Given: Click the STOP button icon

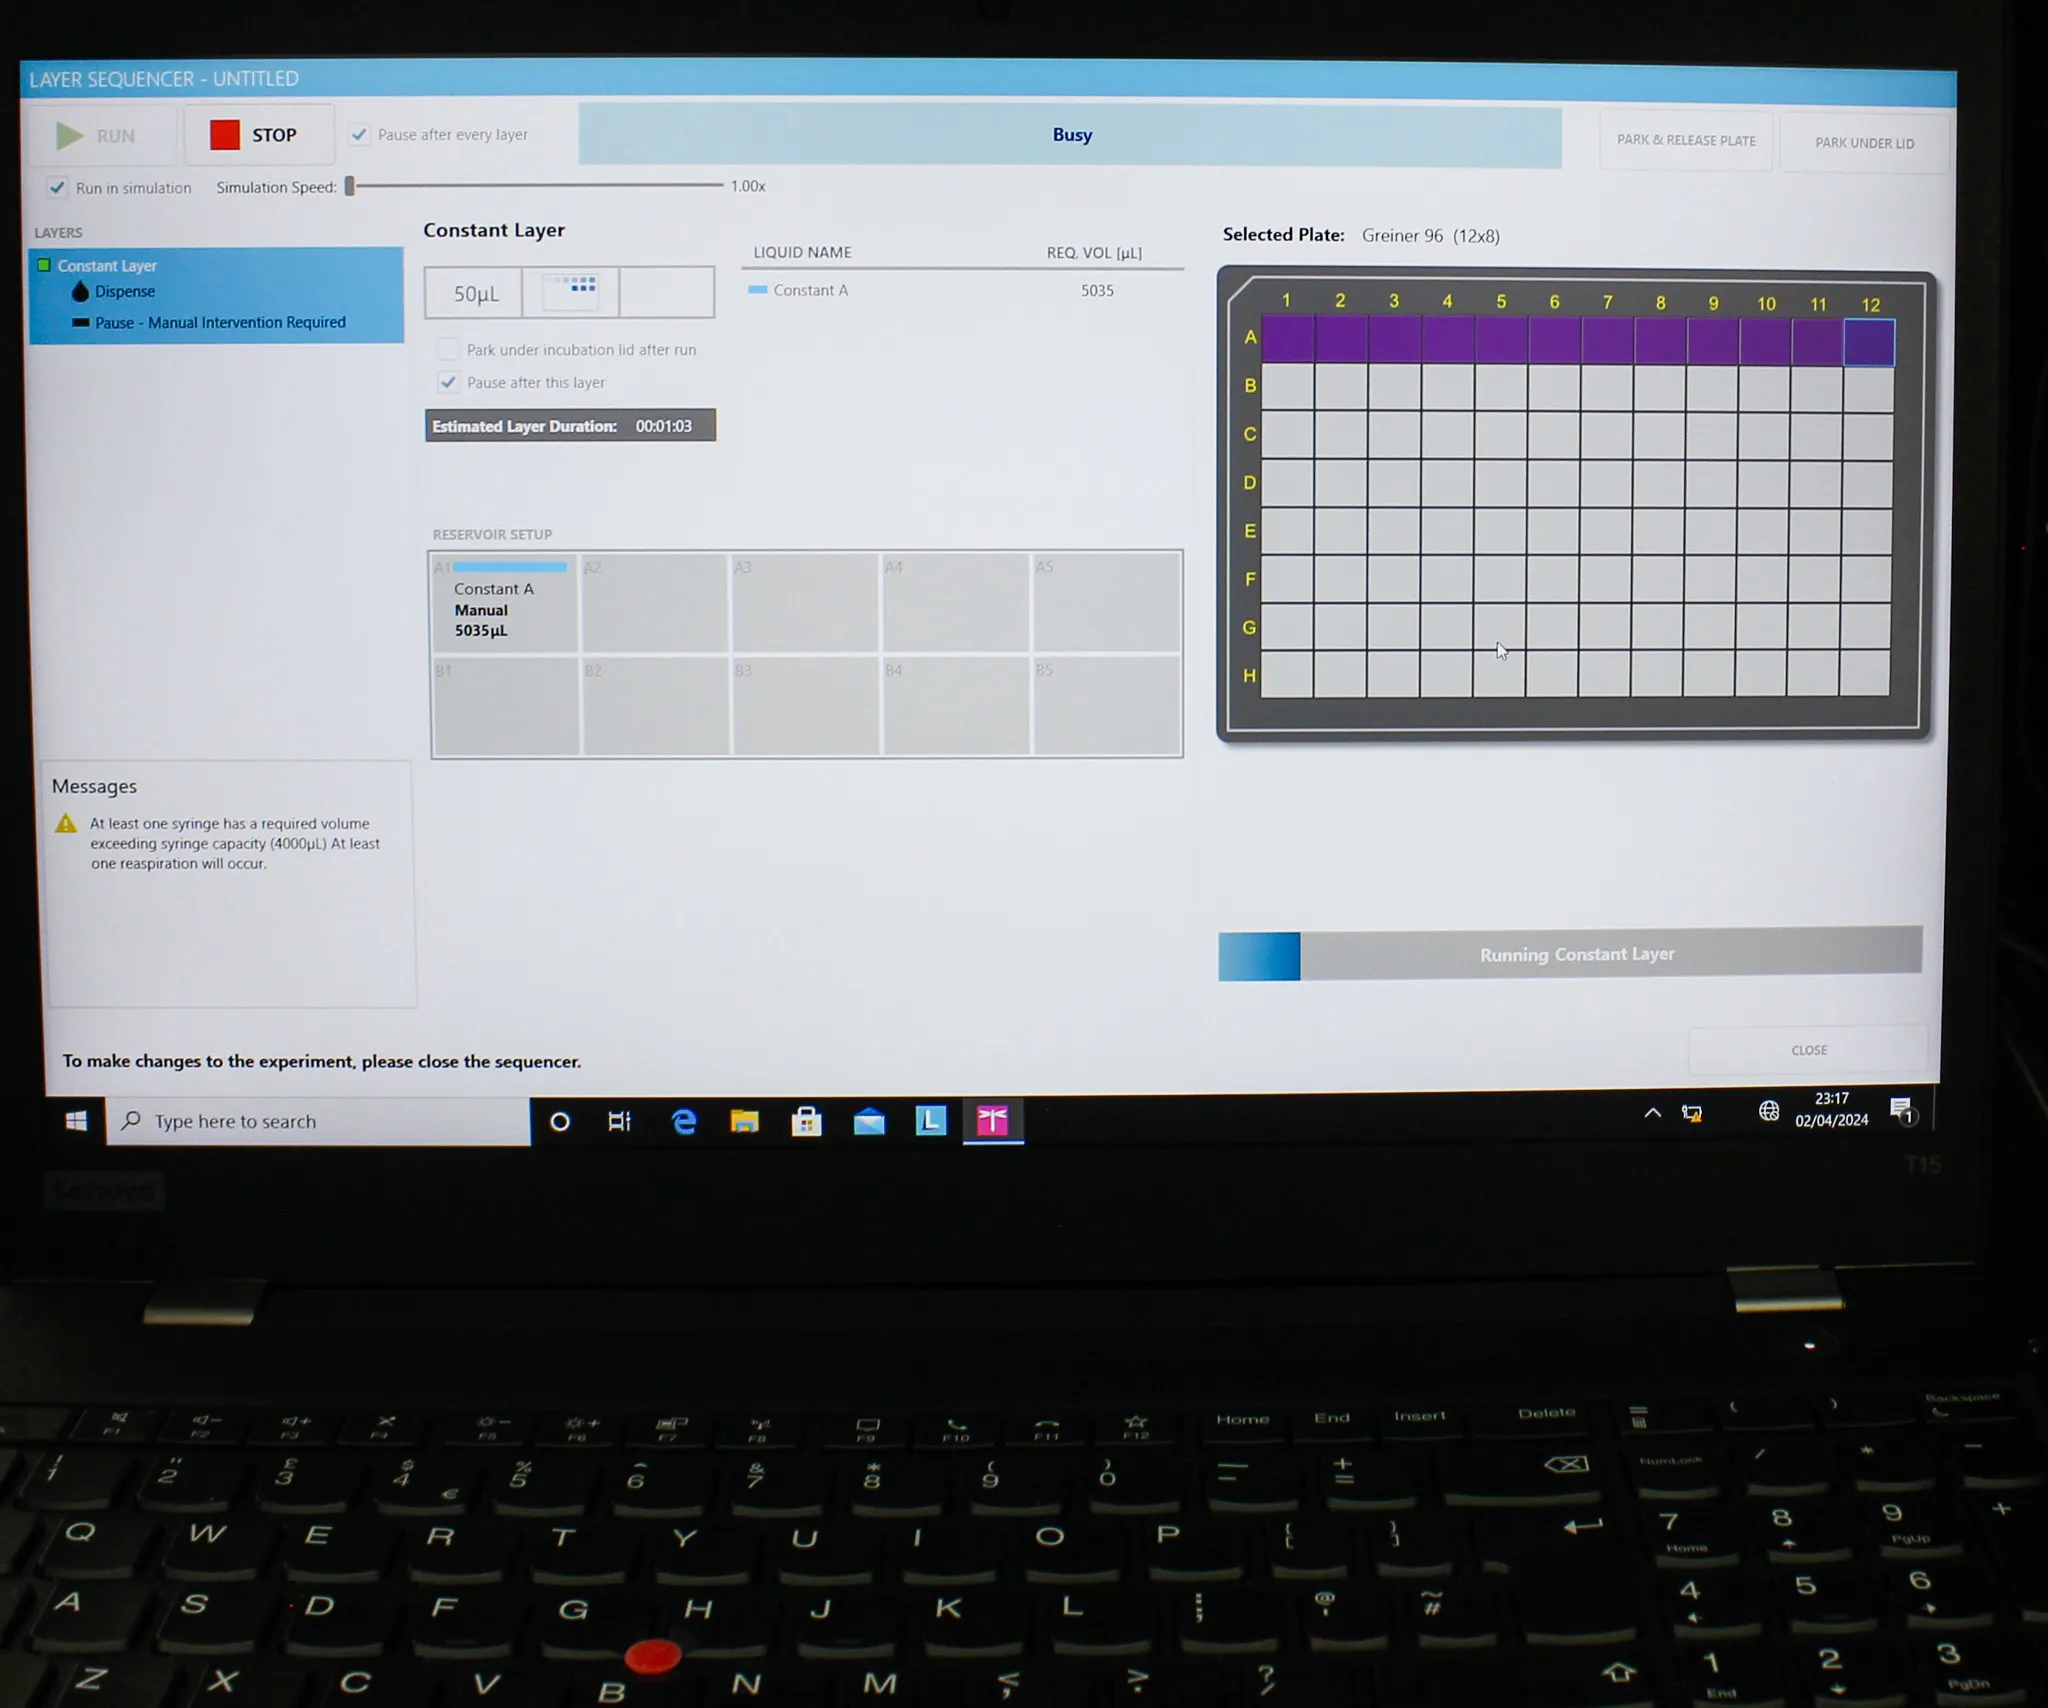Looking at the screenshot, I should tap(223, 136).
